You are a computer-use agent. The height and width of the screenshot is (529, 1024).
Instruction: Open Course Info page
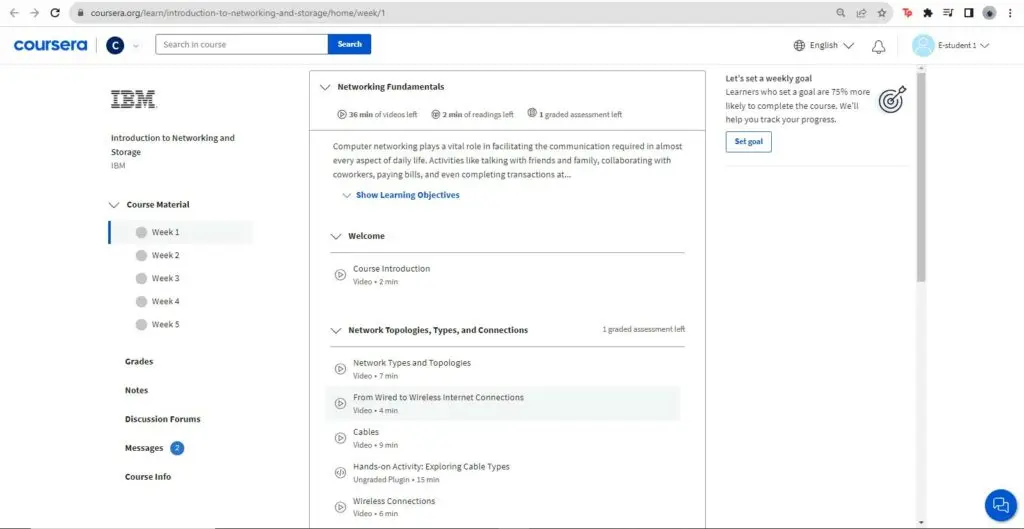148,477
